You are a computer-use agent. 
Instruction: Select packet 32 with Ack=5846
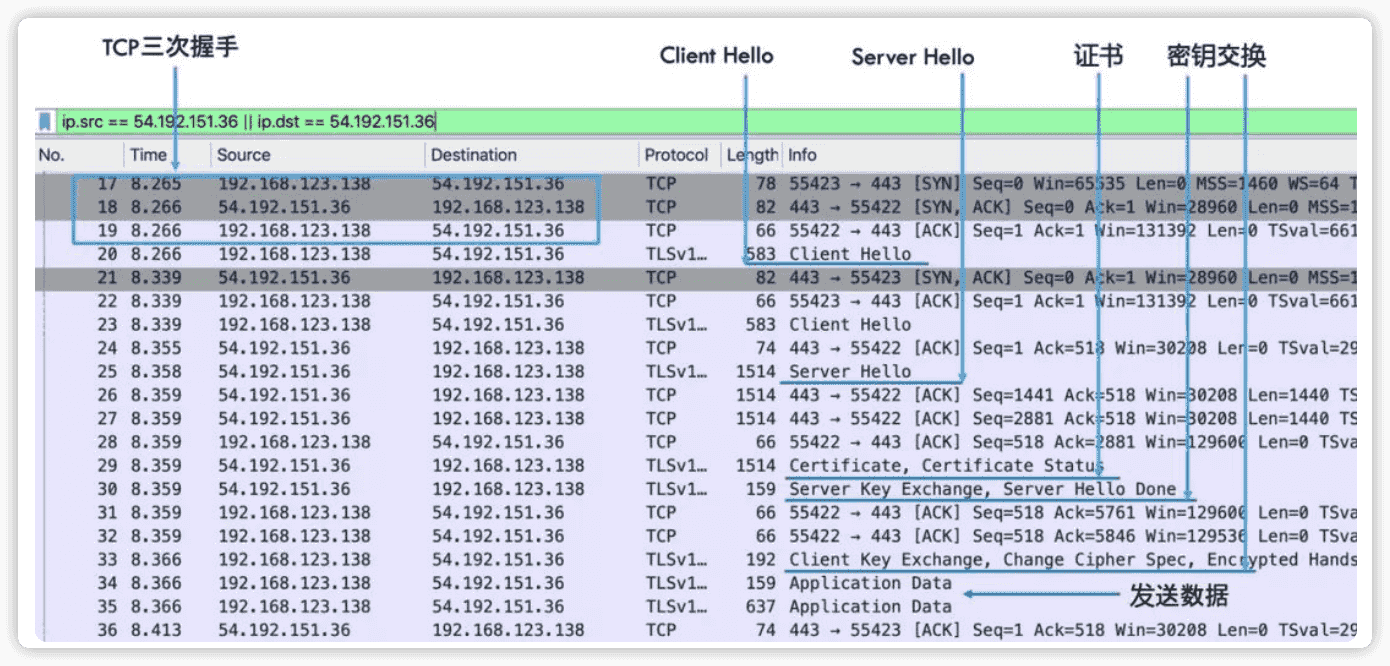click(x=696, y=536)
